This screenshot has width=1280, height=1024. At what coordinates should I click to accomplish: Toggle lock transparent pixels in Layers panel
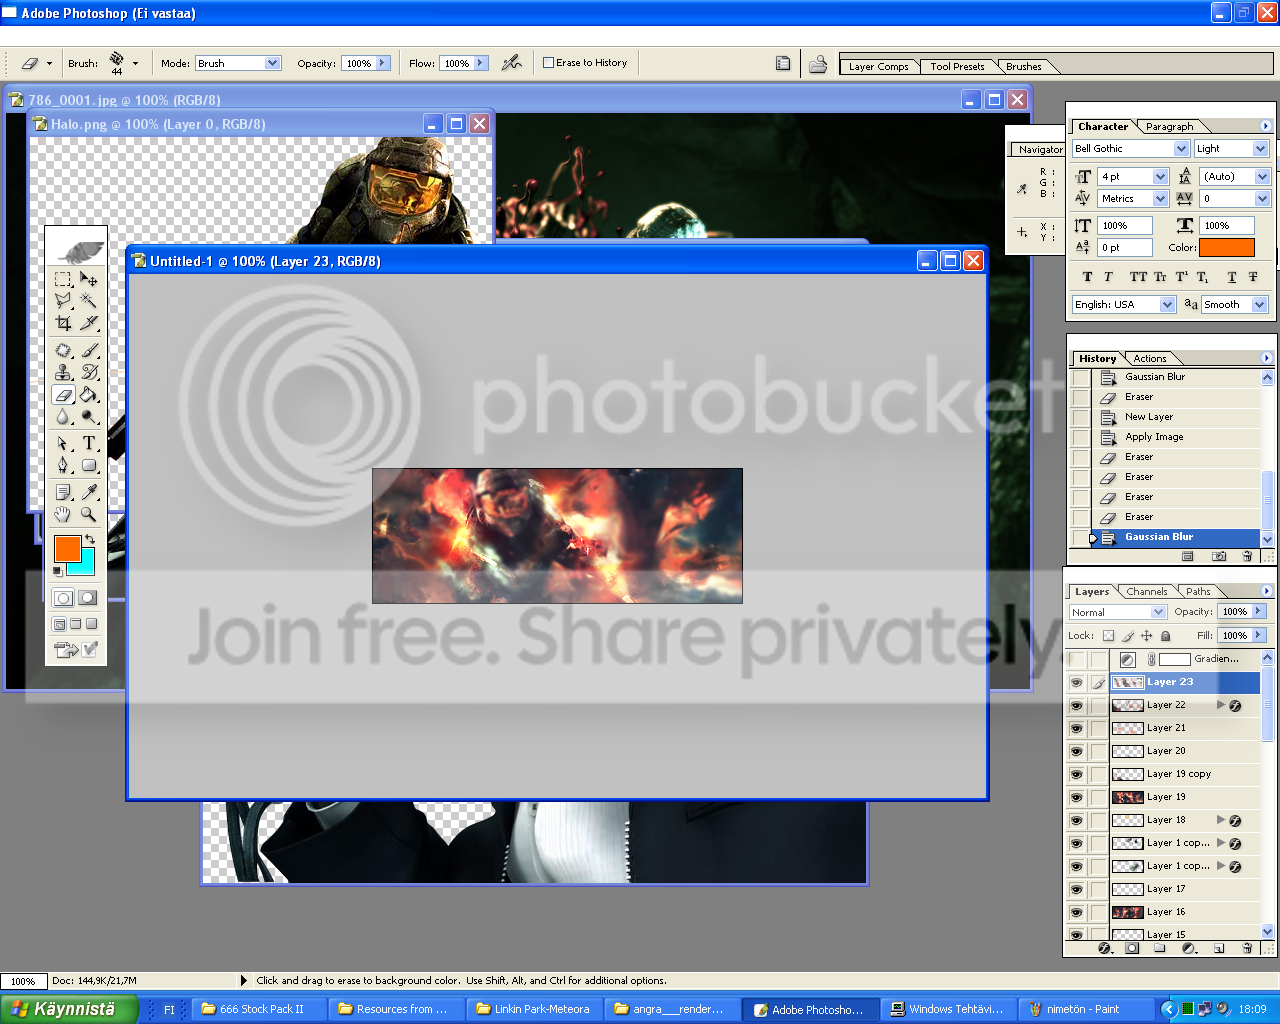1108,636
